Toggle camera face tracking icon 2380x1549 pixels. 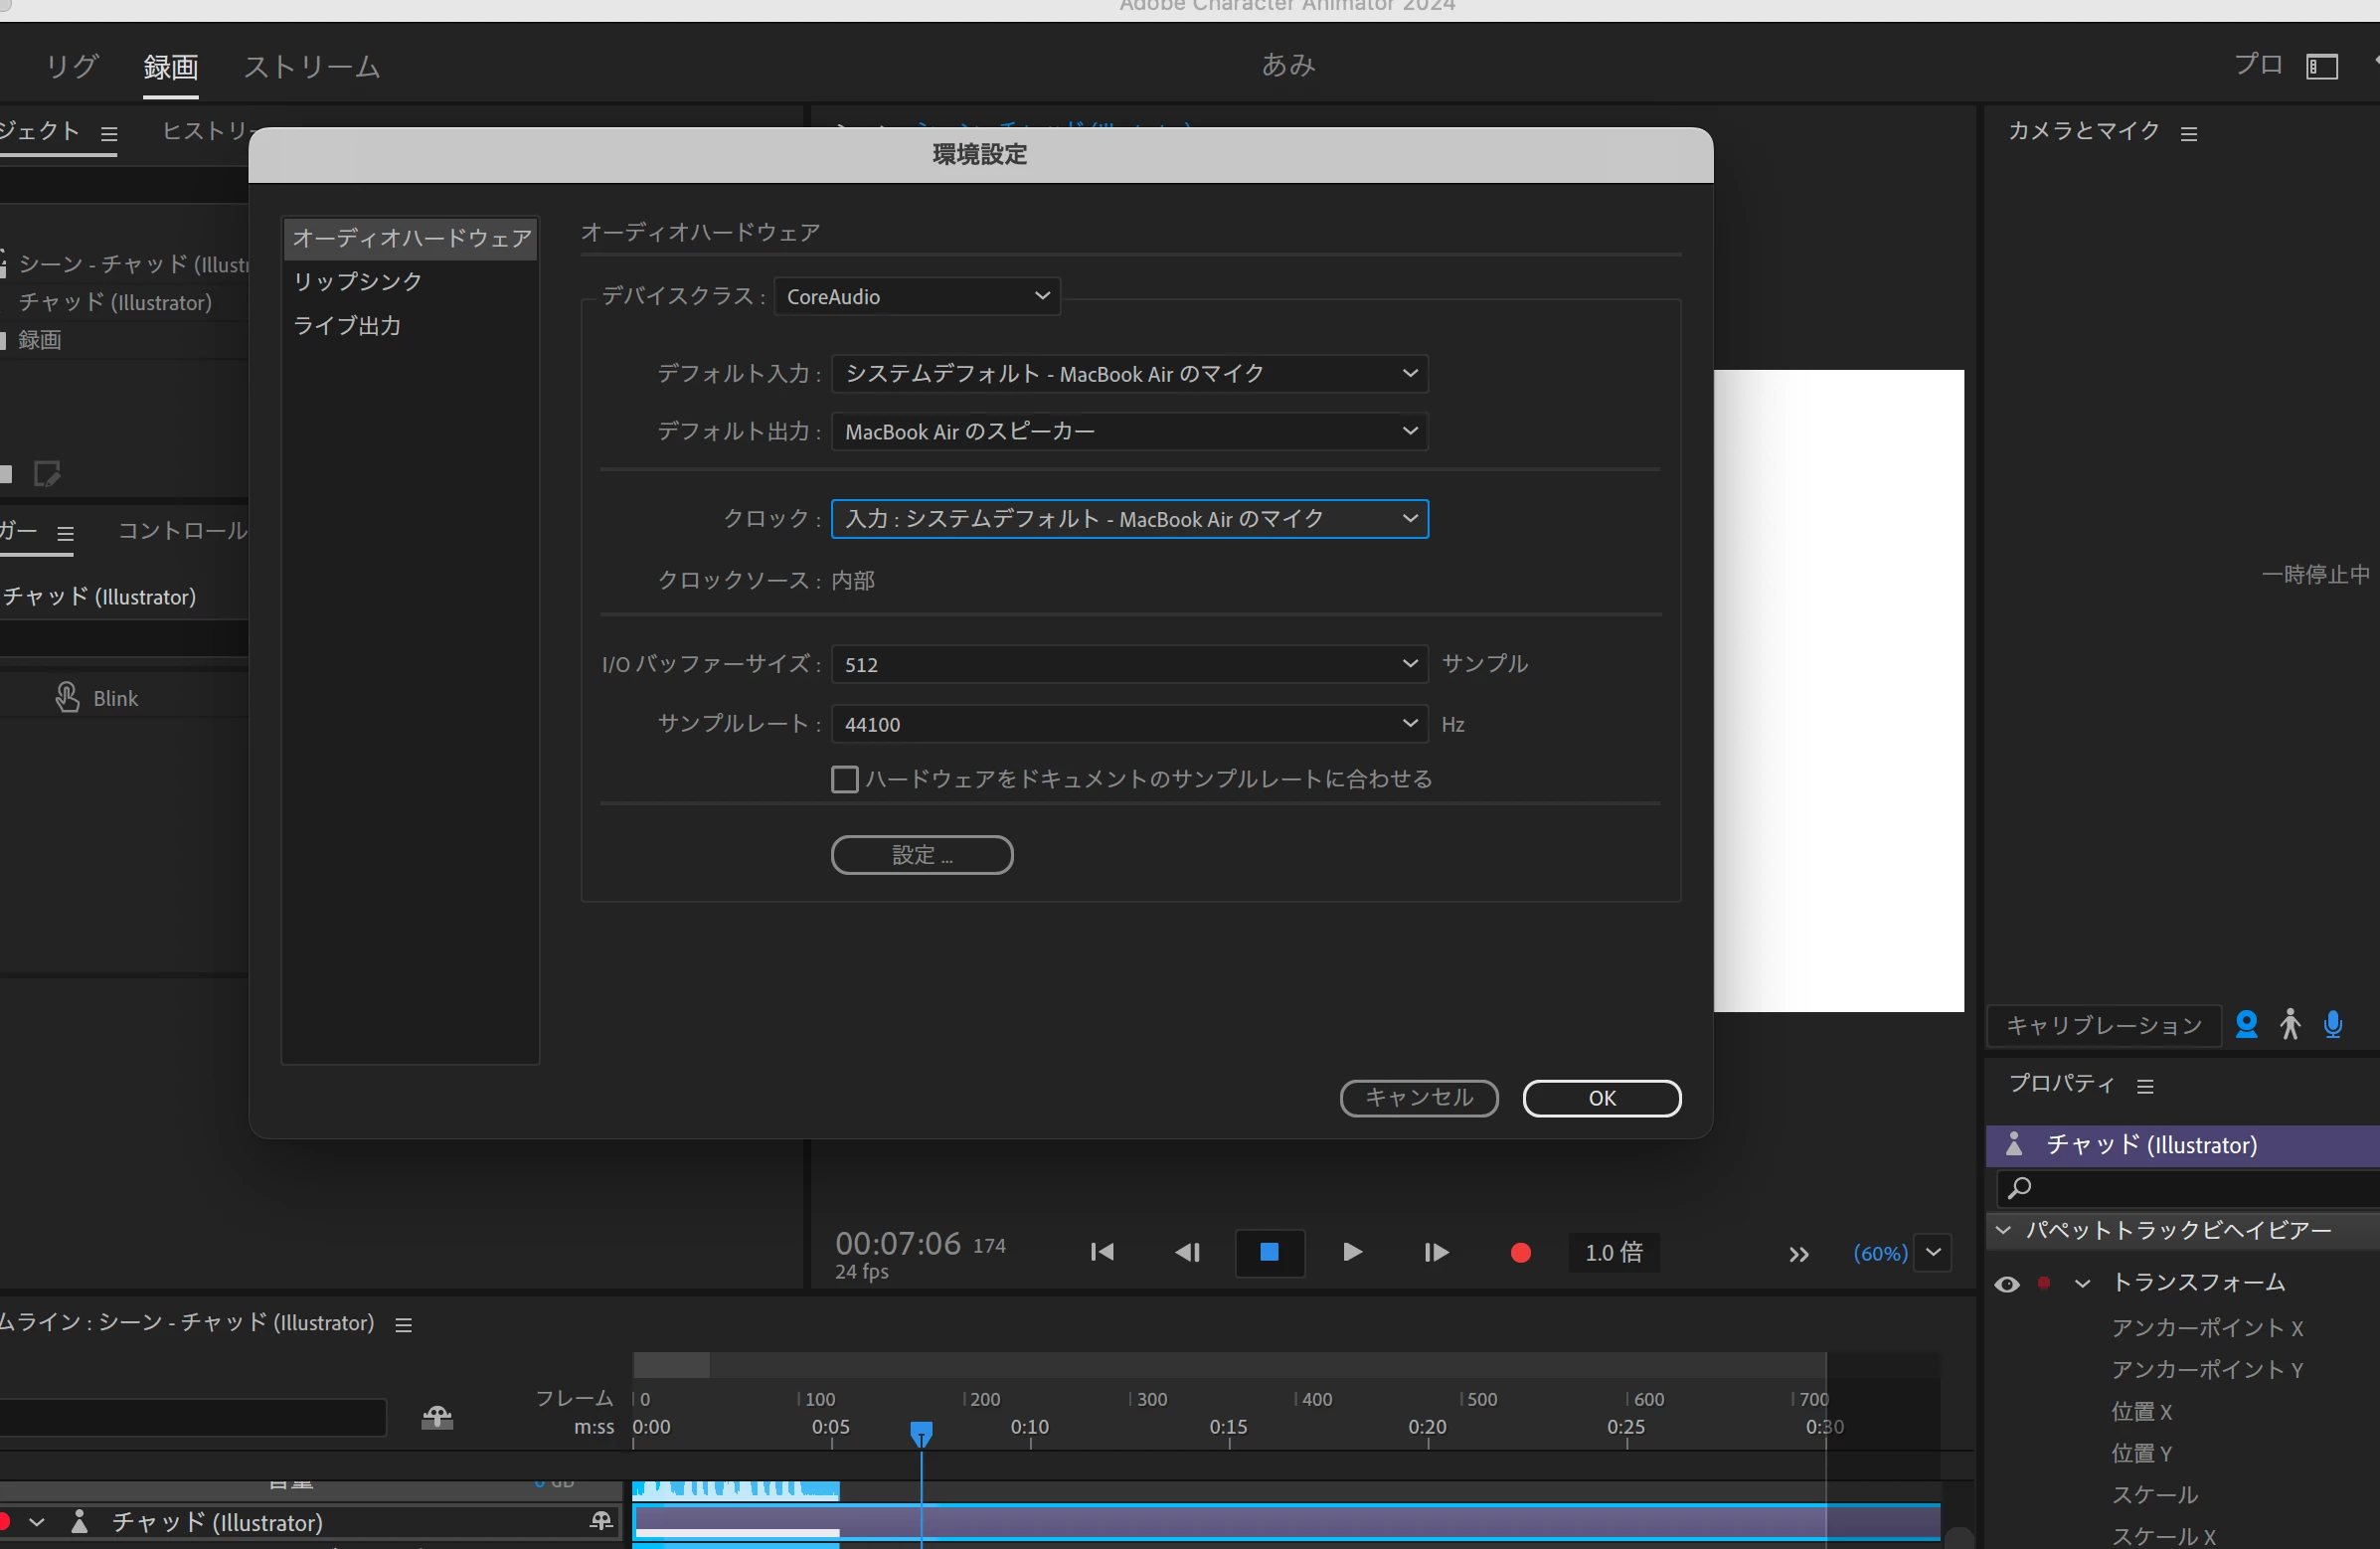tap(2246, 1024)
